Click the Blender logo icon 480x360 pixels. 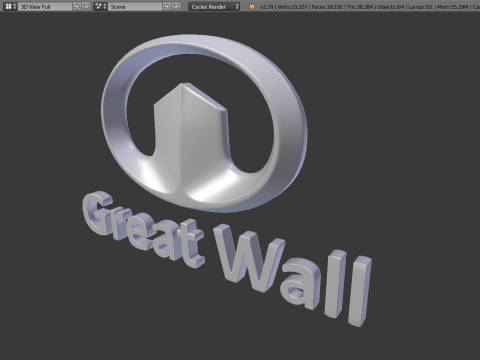252,6
